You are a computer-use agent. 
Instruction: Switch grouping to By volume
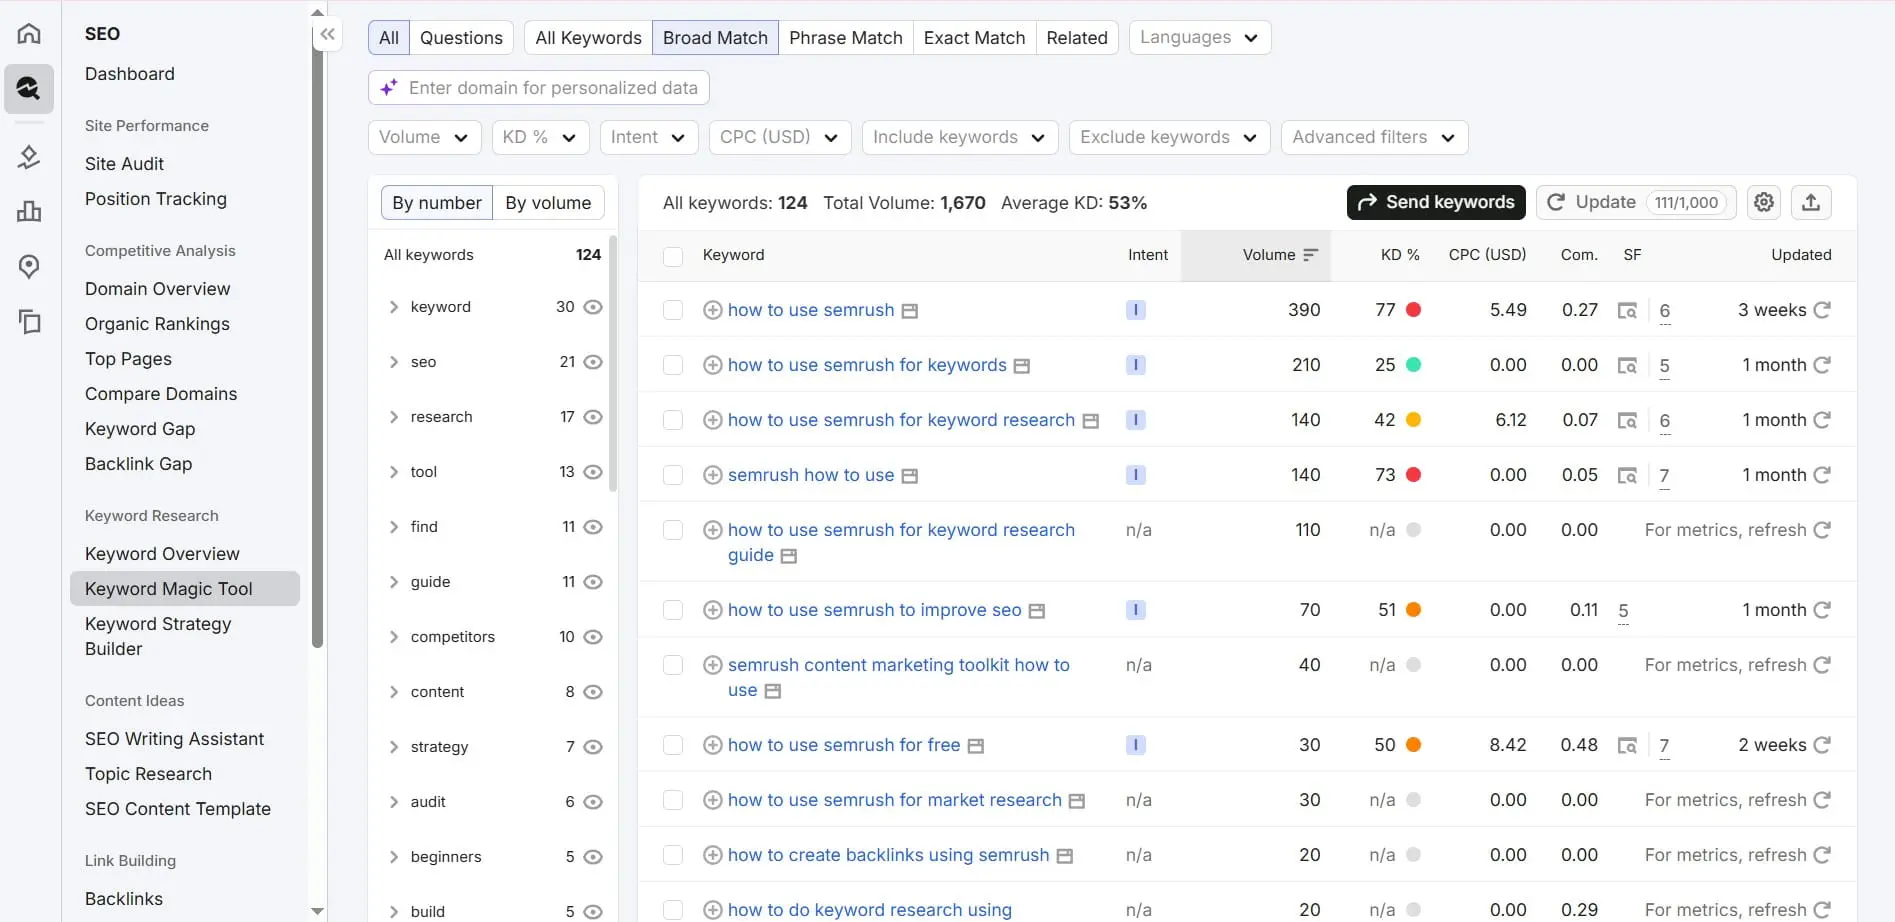point(548,203)
